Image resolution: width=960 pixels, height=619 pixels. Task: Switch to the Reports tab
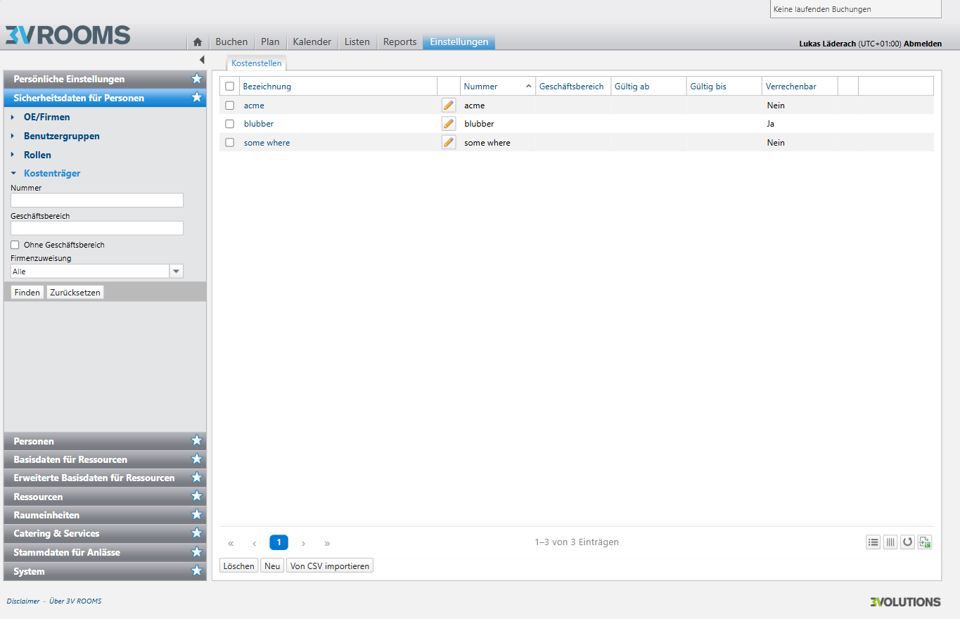point(399,42)
